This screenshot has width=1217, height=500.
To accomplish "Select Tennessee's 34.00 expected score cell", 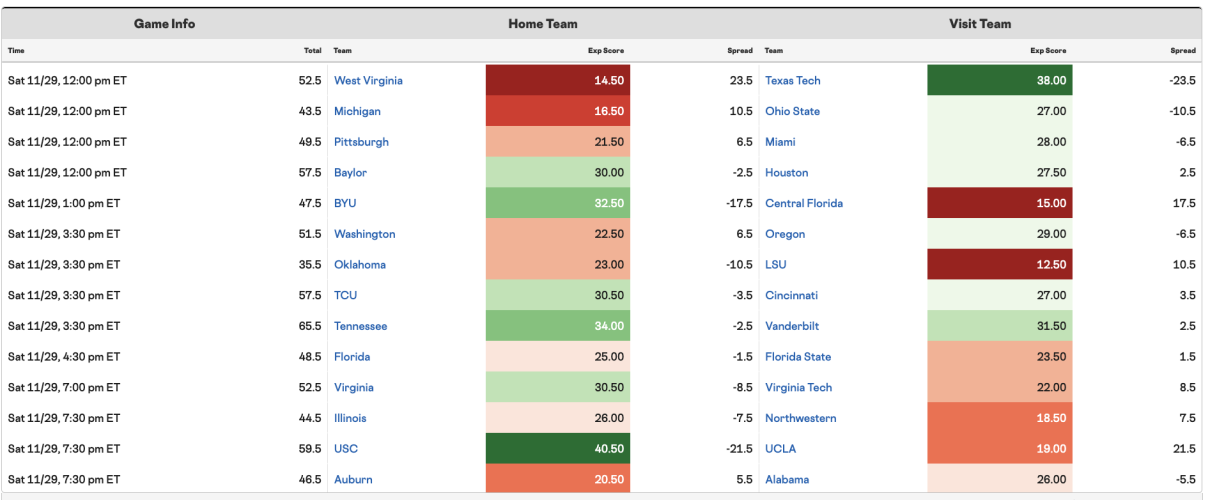I will coord(558,326).
